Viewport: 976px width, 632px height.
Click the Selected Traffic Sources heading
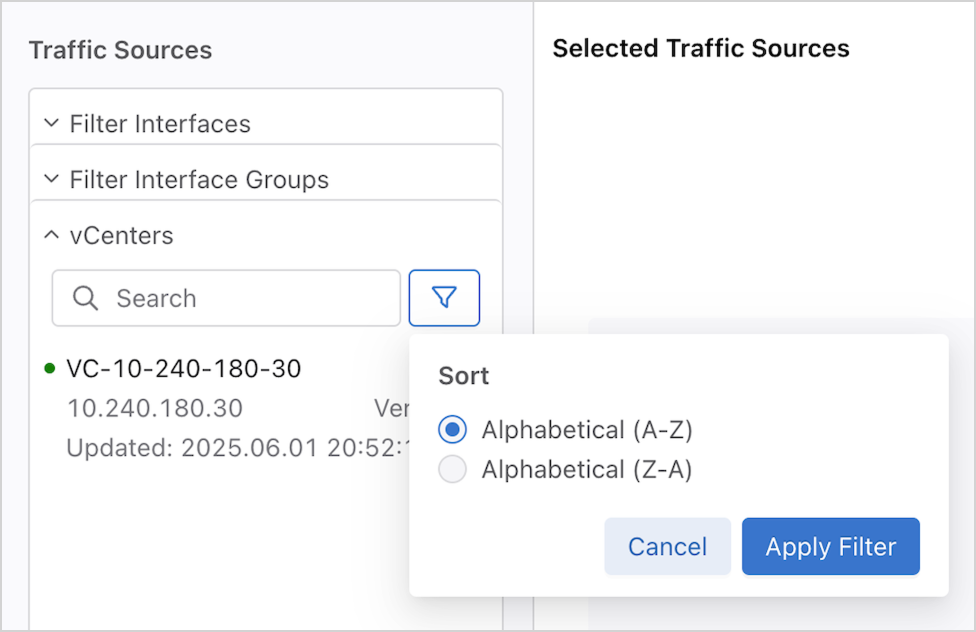[701, 48]
